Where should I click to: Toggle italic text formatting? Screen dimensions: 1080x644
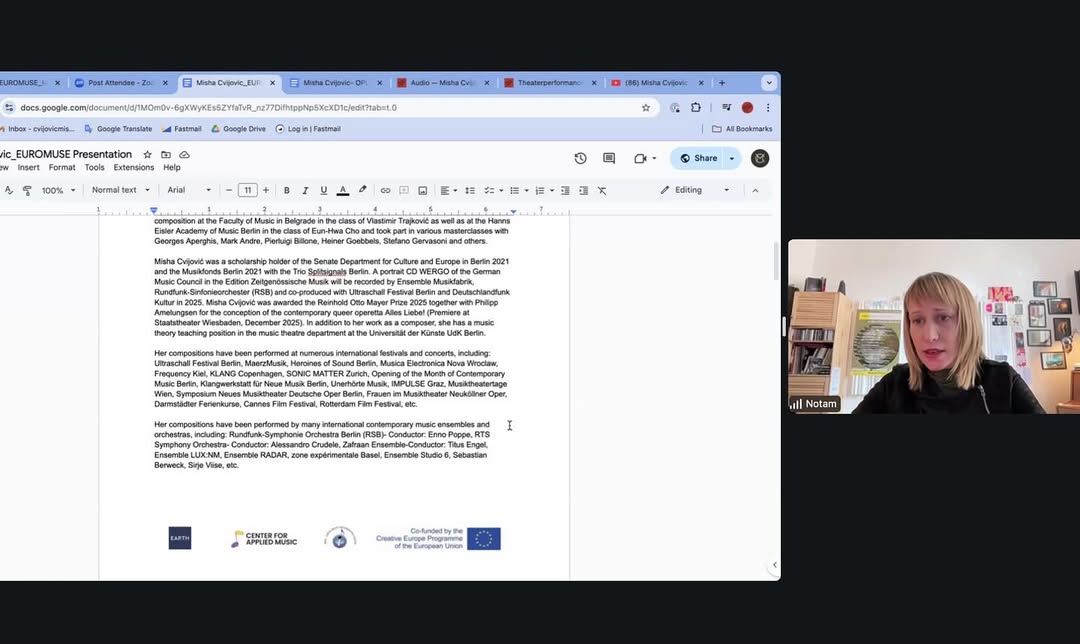click(305, 190)
